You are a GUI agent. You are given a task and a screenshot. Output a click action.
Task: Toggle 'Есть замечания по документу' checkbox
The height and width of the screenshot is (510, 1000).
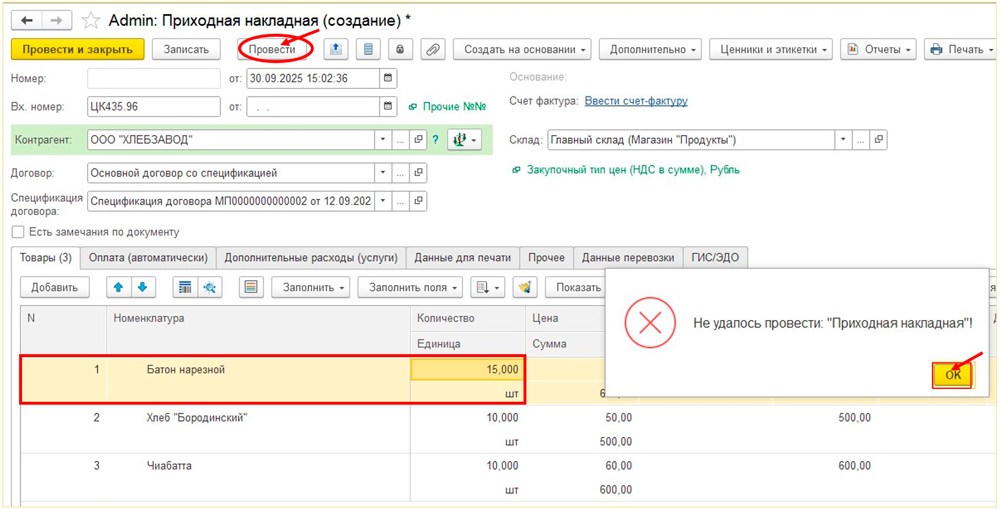click(x=18, y=232)
